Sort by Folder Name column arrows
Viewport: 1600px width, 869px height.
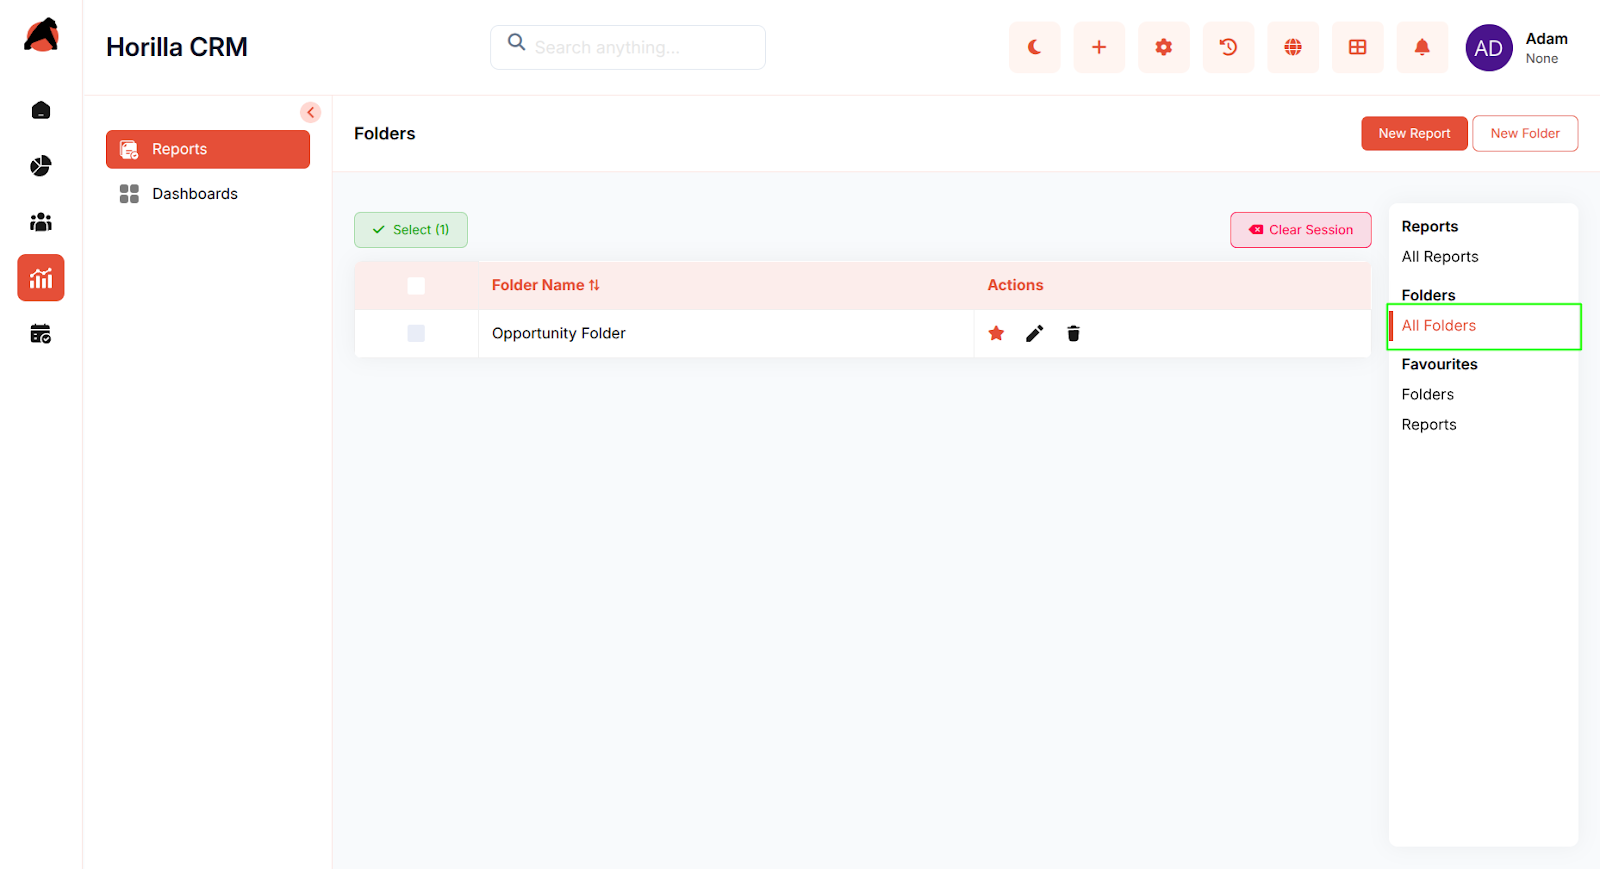coord(594,285)
